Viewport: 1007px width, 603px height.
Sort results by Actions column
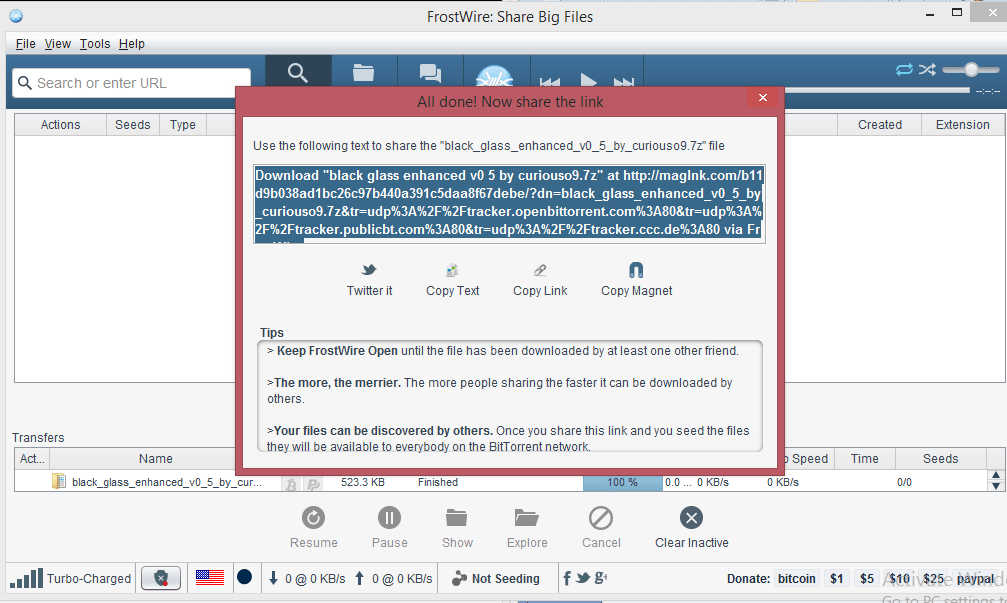[x=60, y=125]
